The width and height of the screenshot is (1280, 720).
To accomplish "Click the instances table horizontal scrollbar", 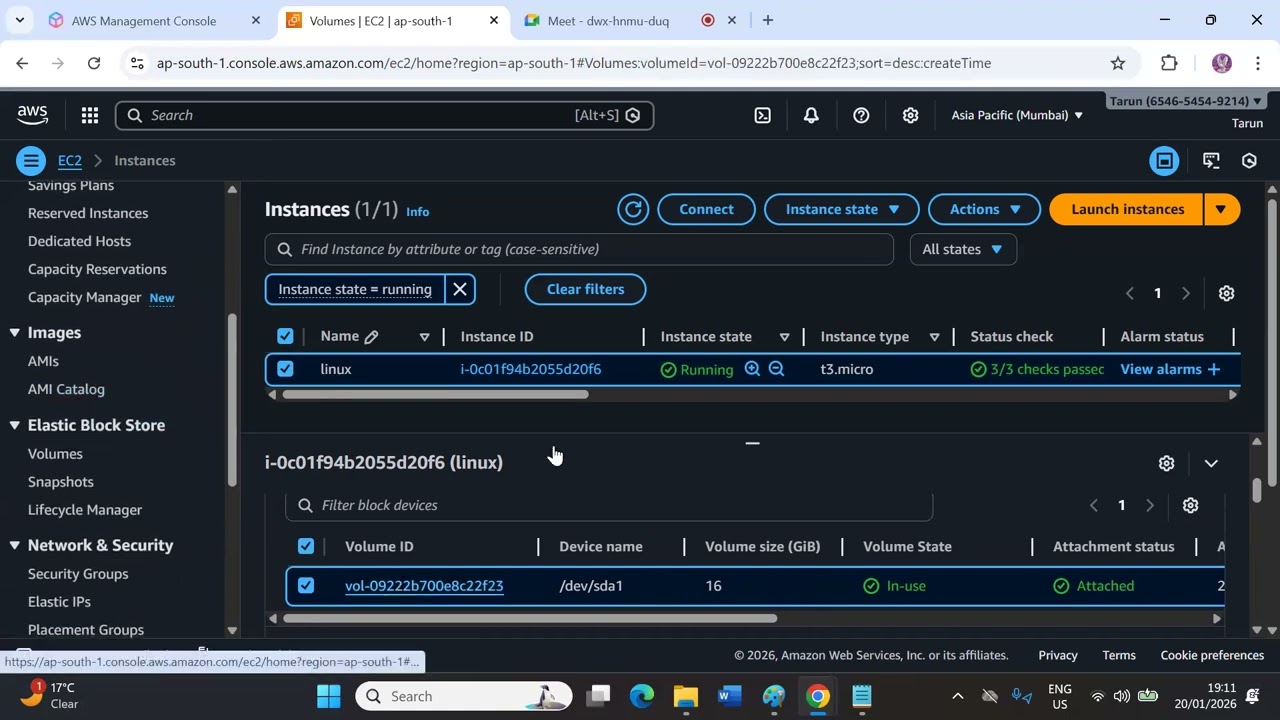I will coord(436,395).
